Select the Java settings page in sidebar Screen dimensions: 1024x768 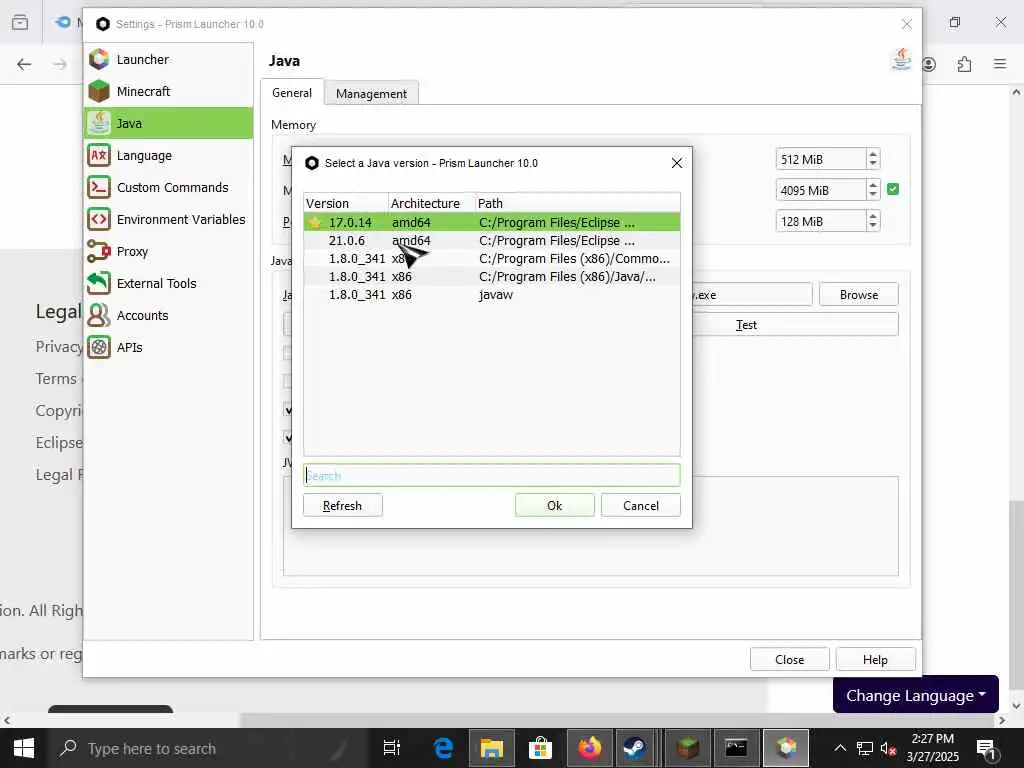pyautogui.click(x=168, y=123)
